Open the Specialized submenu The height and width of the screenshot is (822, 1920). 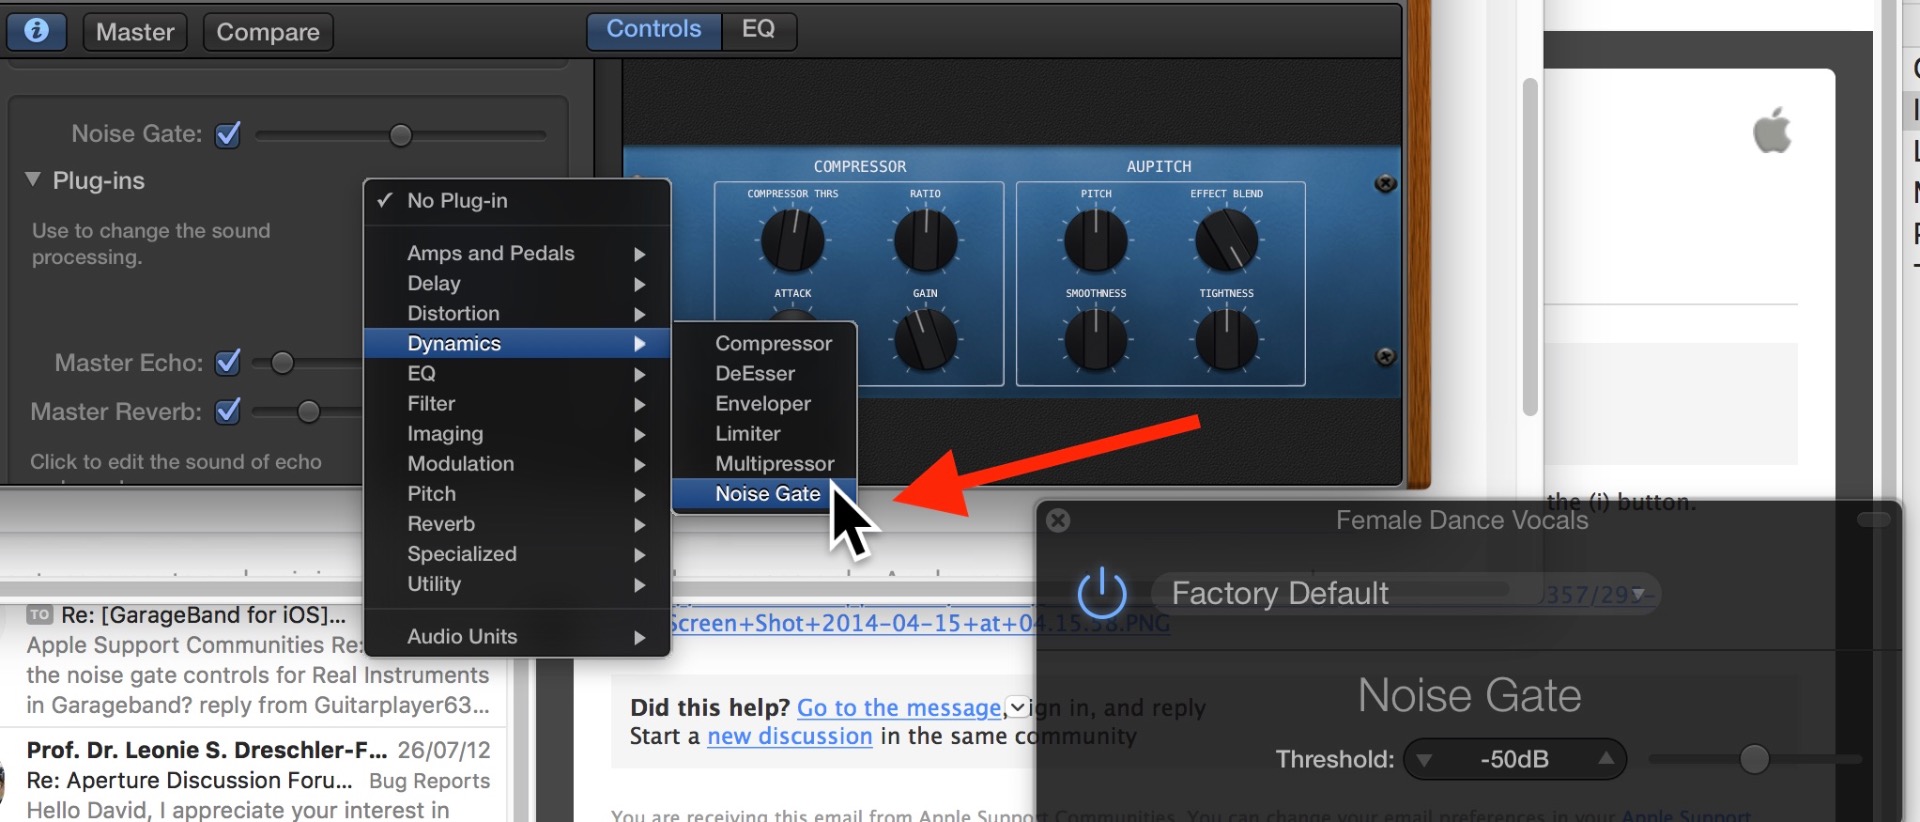[517, 553]
